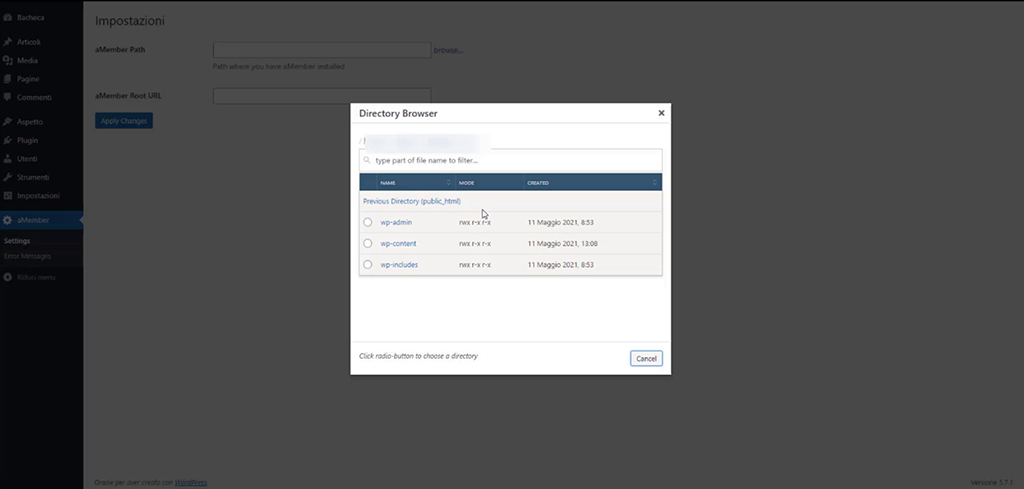Viewport: 1024px width, 489px height.
Task: Open the Bacheca dashboard icon
Action: coord(8,18)
